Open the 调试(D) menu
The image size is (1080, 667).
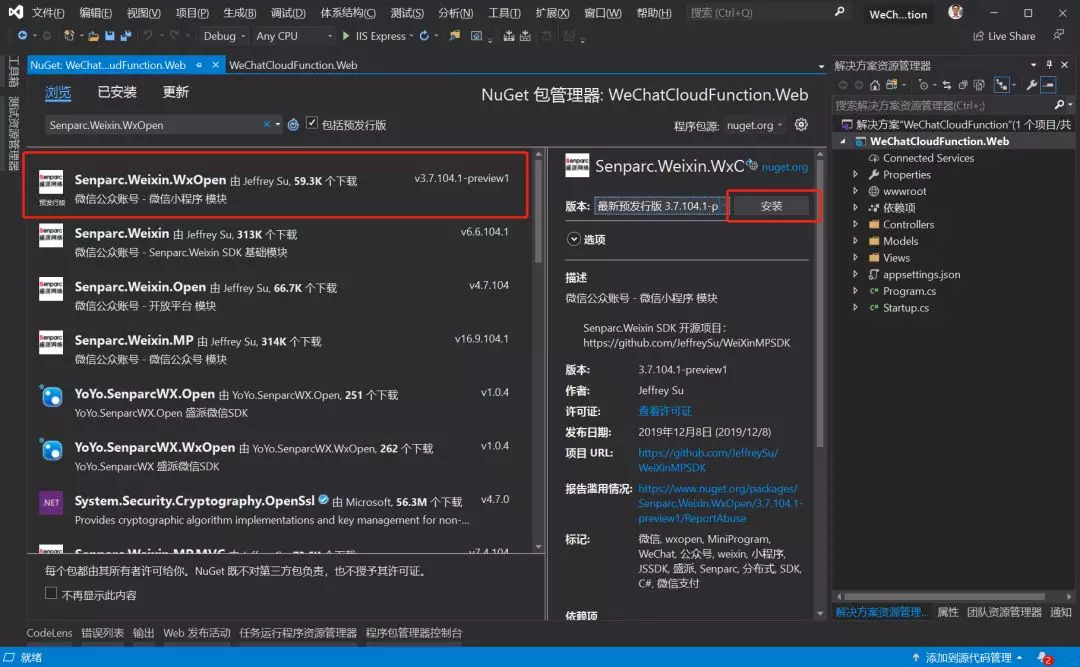coord(288,13)
